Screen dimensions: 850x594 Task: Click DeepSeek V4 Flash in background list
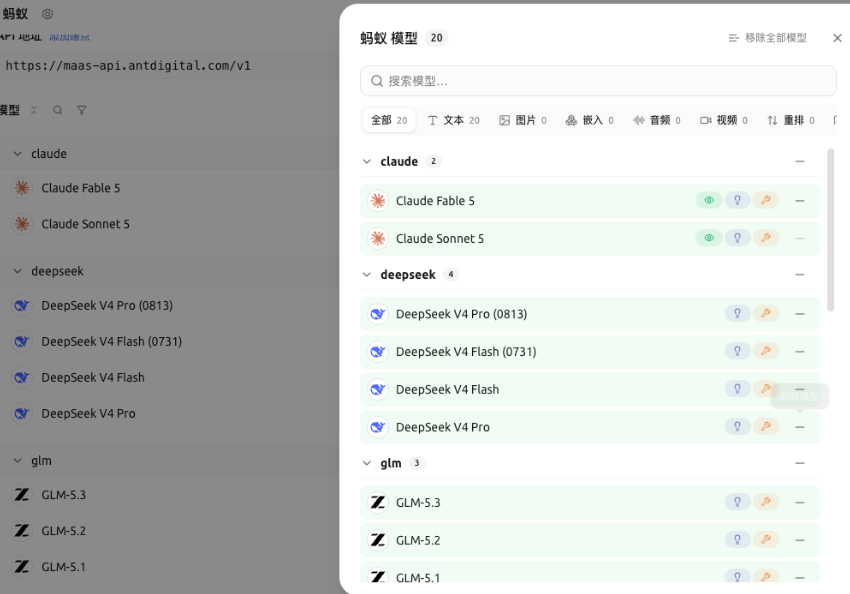tap(93, 377)
